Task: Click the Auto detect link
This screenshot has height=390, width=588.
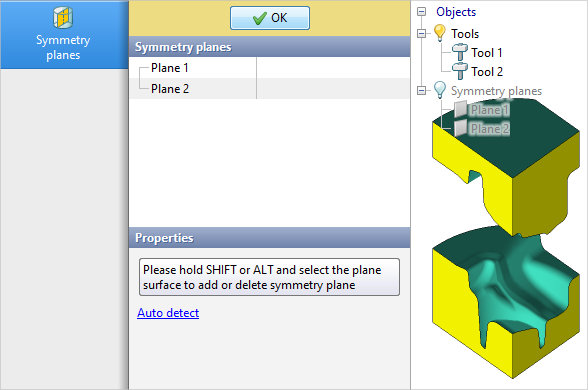Action: pos(168,313)
